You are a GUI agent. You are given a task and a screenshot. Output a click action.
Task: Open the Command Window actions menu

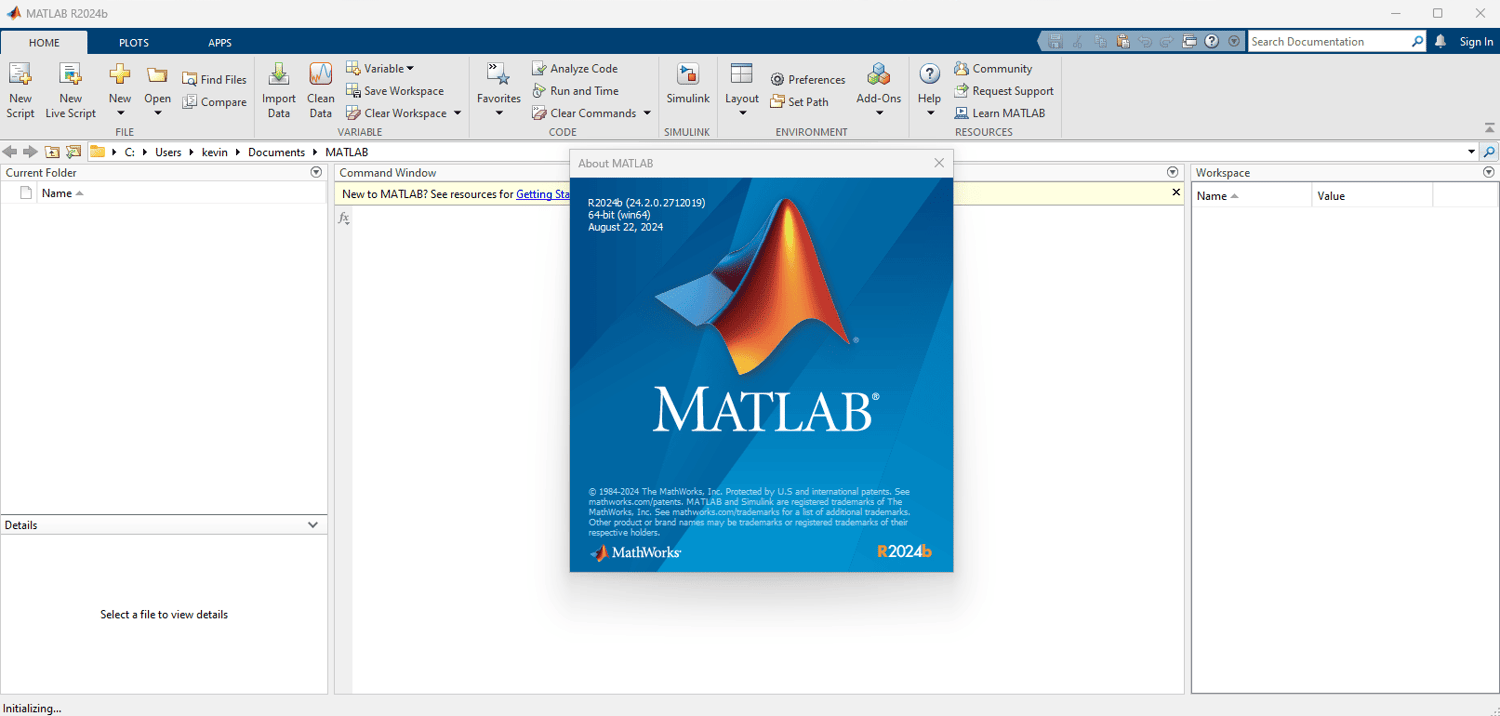pos(1173,172)
